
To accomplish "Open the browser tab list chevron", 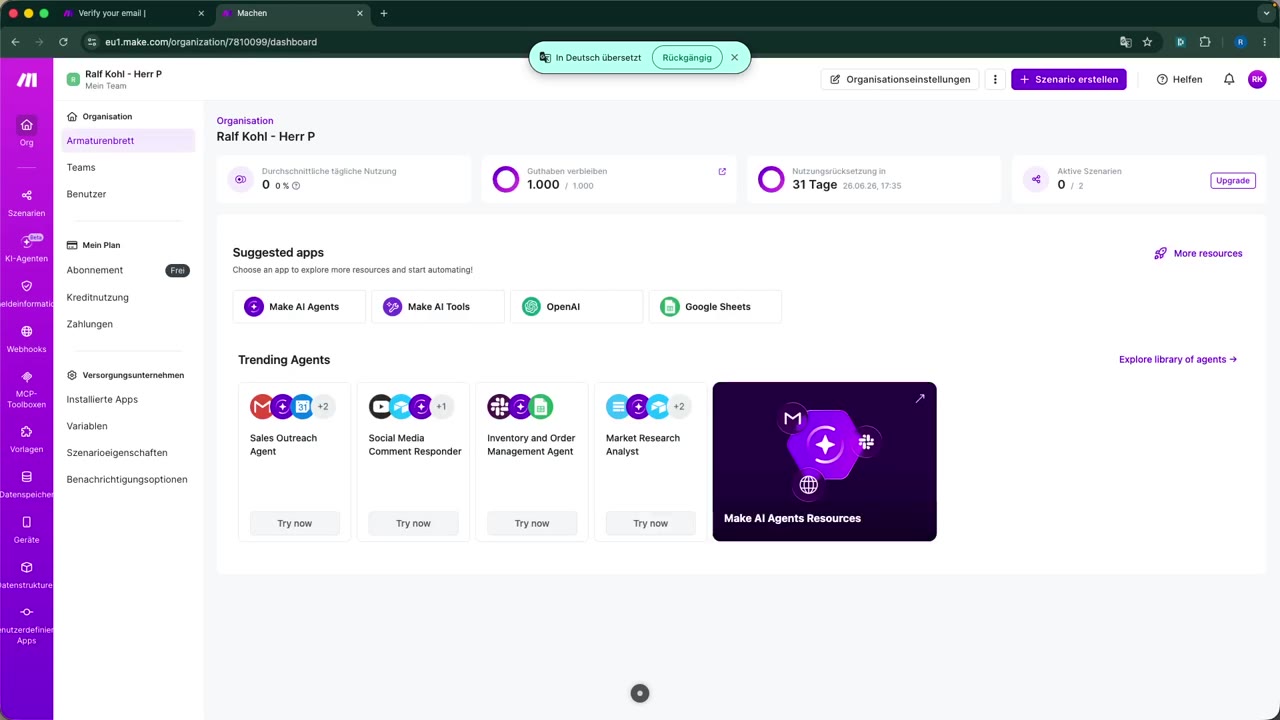I will [1266, 13].
